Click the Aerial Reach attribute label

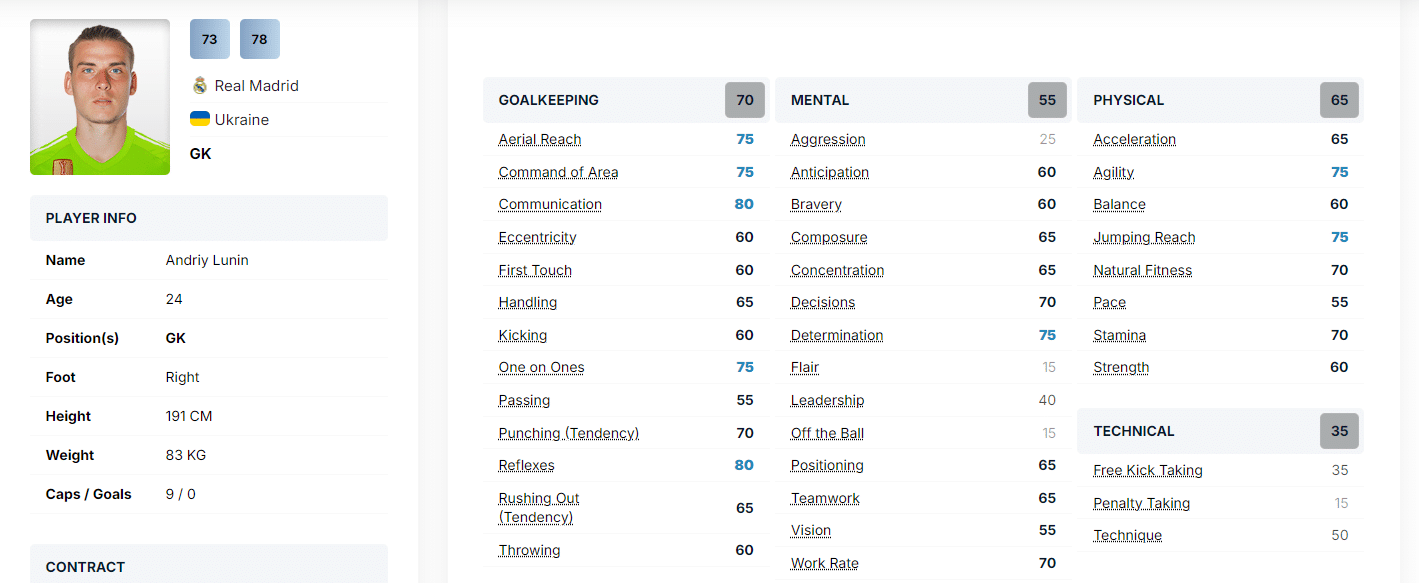540,140
